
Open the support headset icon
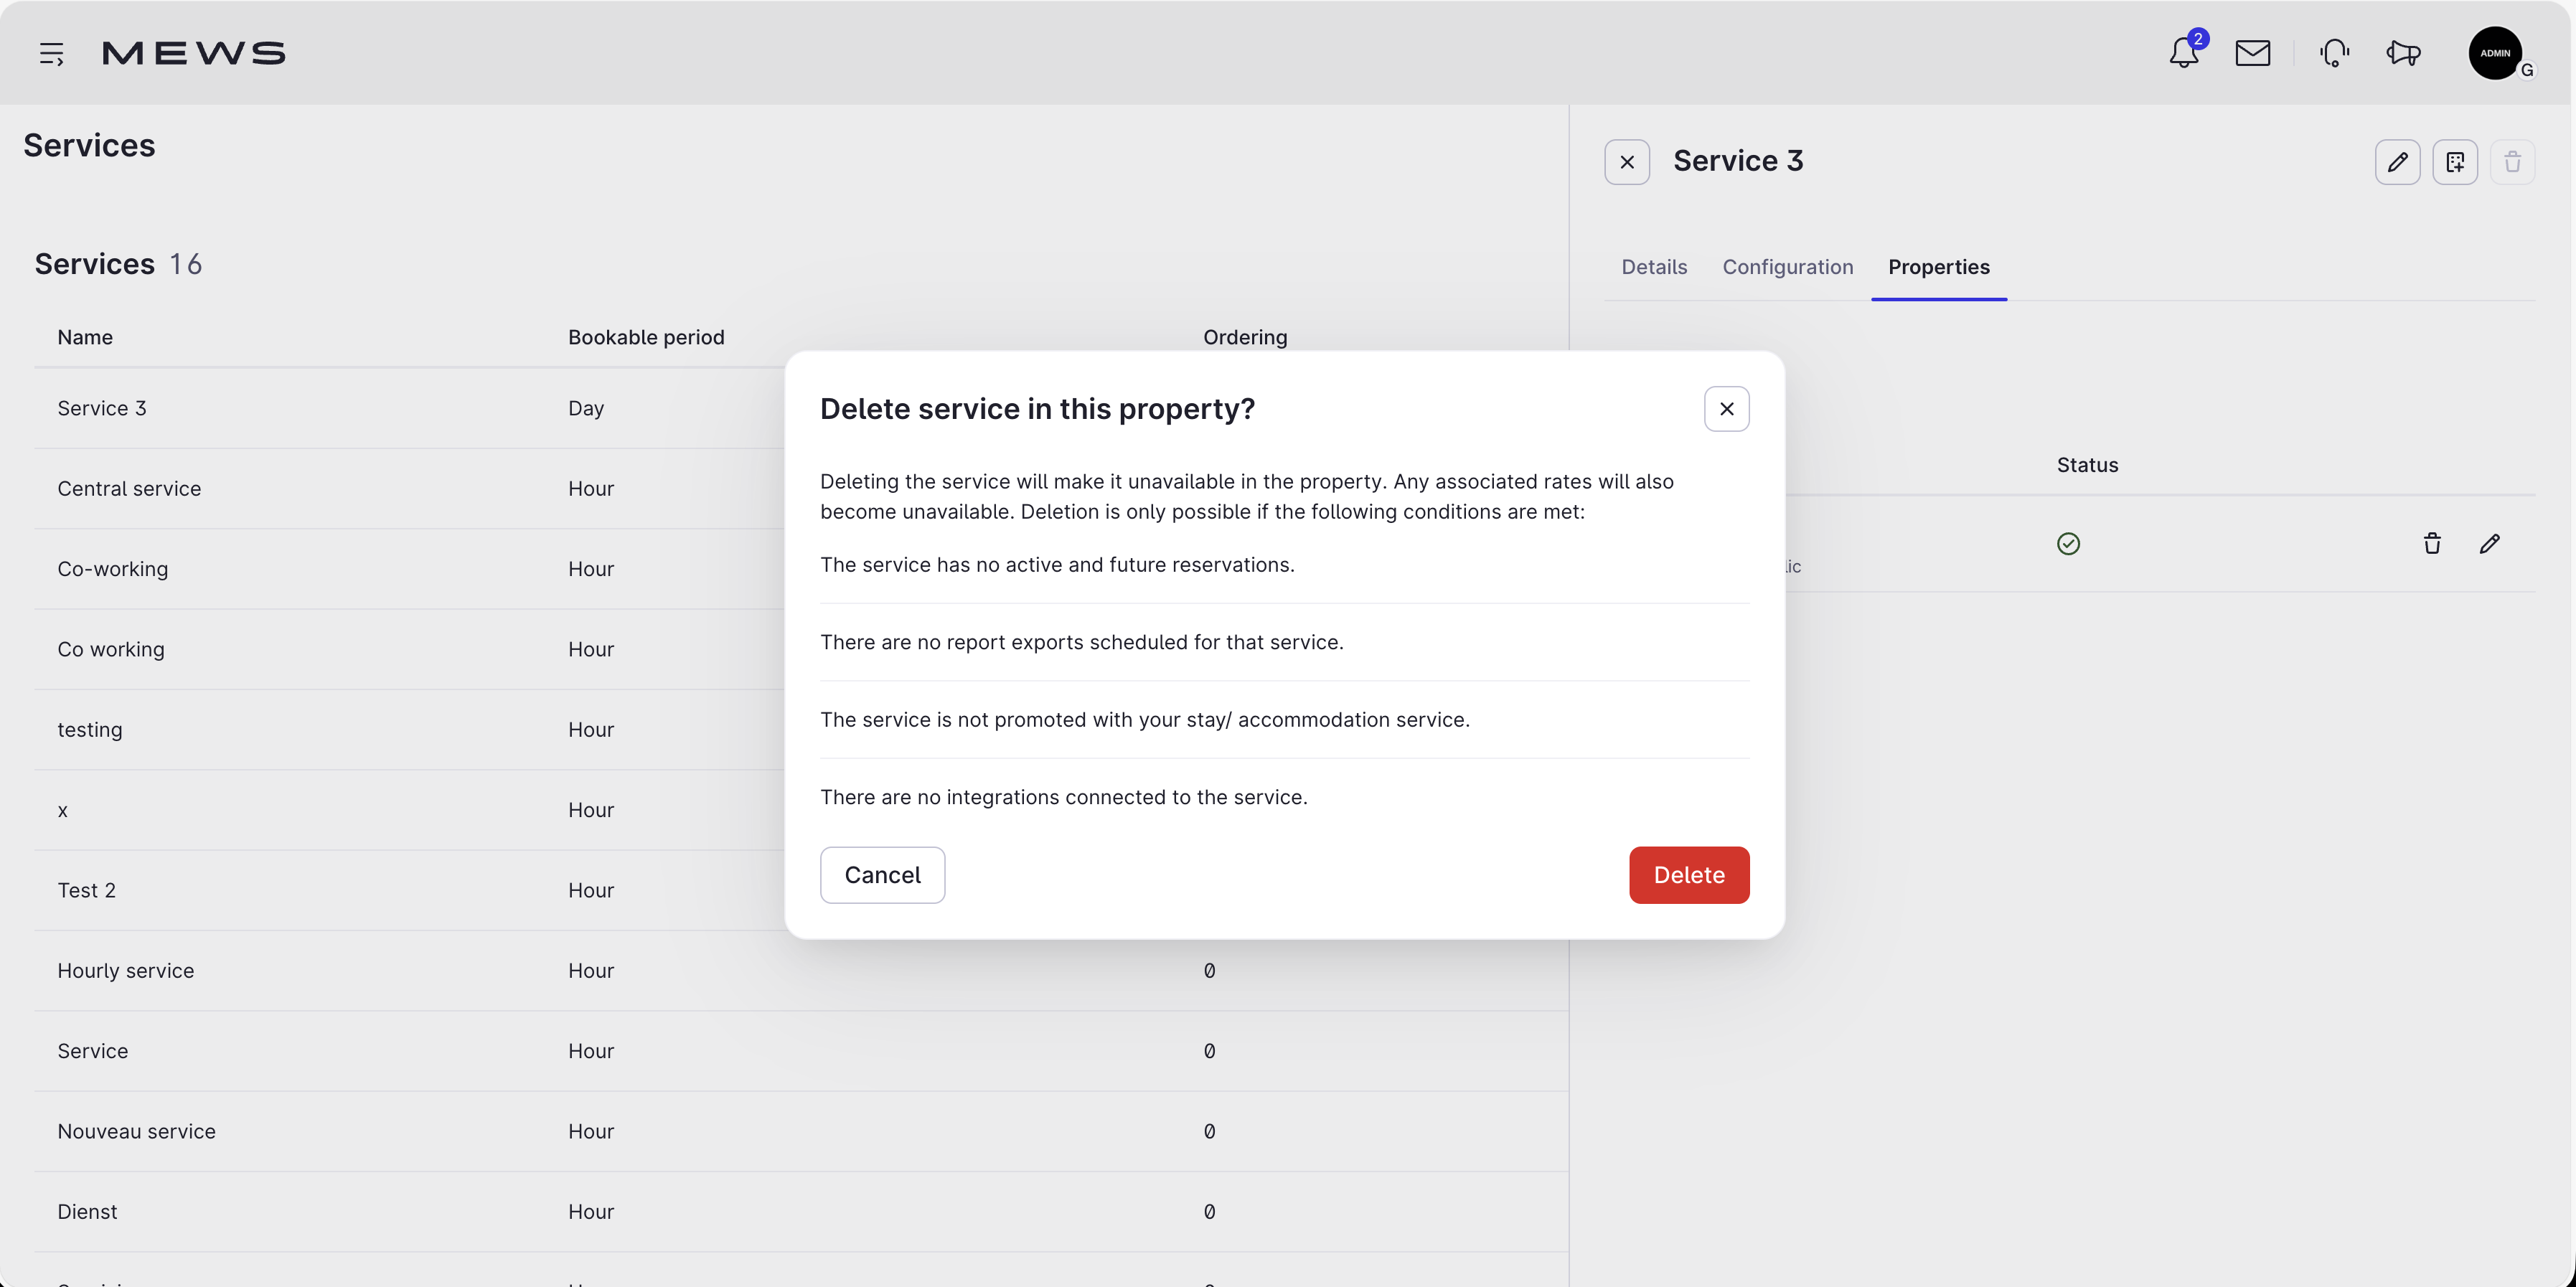coord(2334,53)
